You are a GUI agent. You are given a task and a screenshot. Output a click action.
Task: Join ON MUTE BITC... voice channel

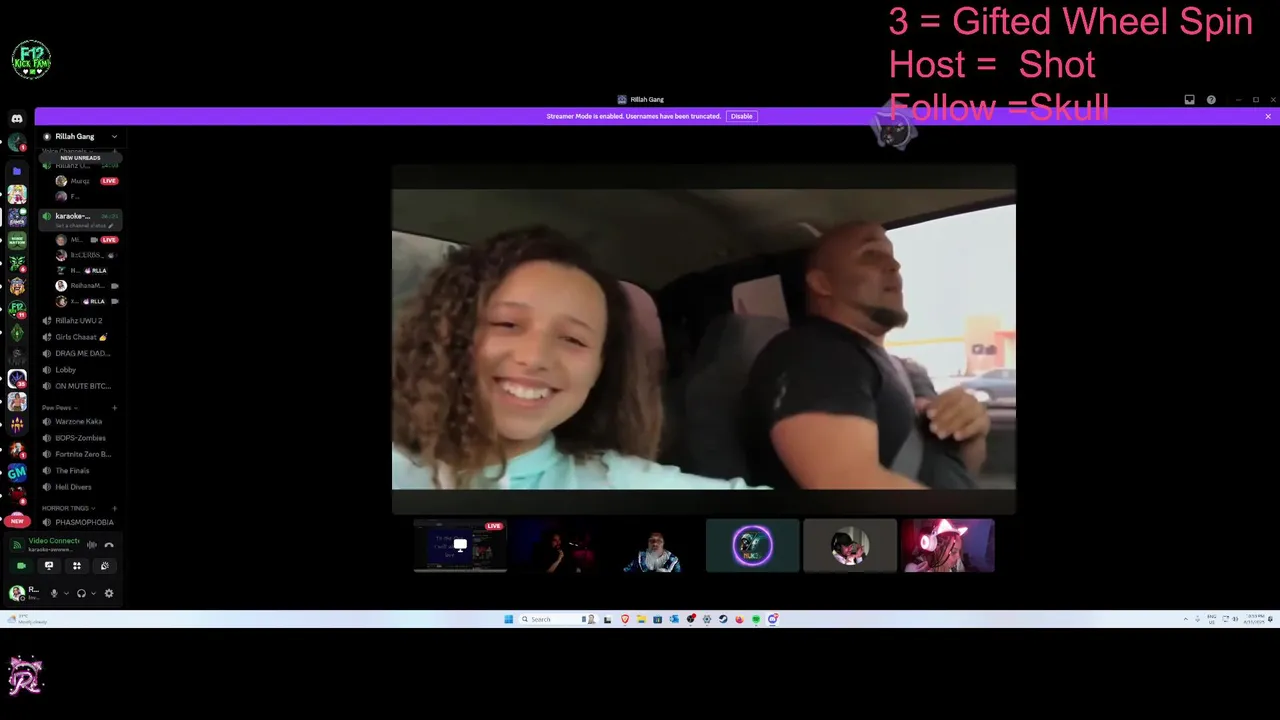point(80,386)
